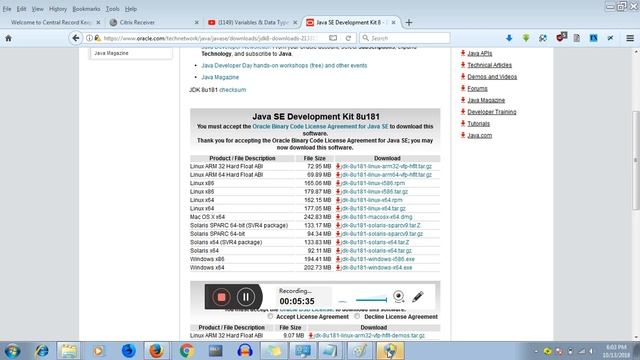Go back with the back arrow button

click(x=76, y=38)
